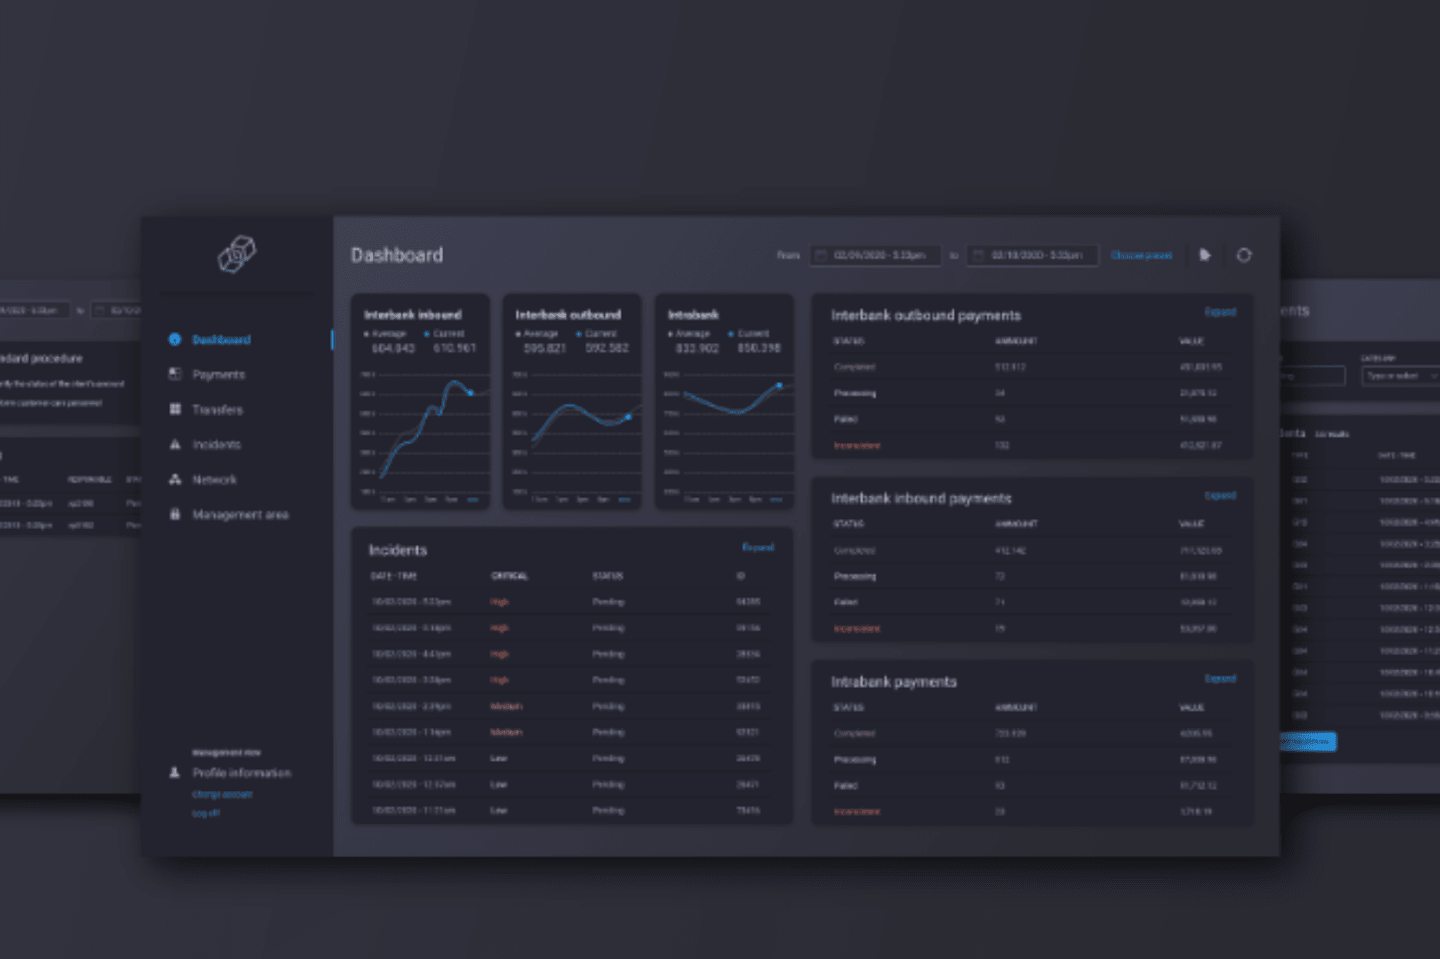
Task: Click the current data point on the Intrabank chart
Action: [779, 385]
